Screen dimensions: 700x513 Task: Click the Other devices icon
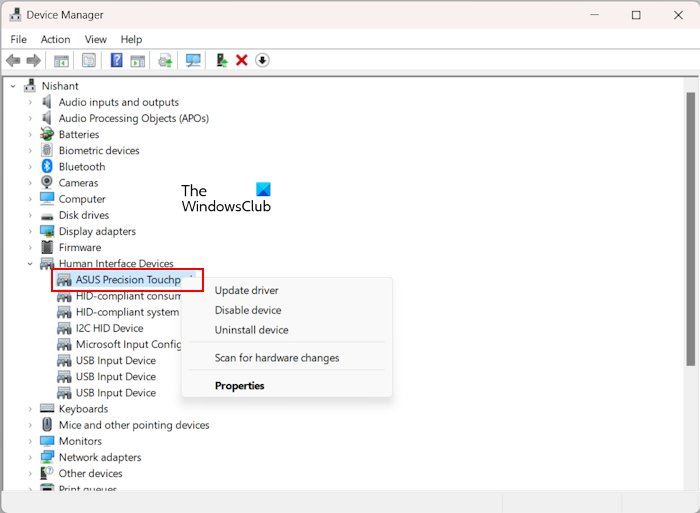pyautogui.click(x=47, y=473)
